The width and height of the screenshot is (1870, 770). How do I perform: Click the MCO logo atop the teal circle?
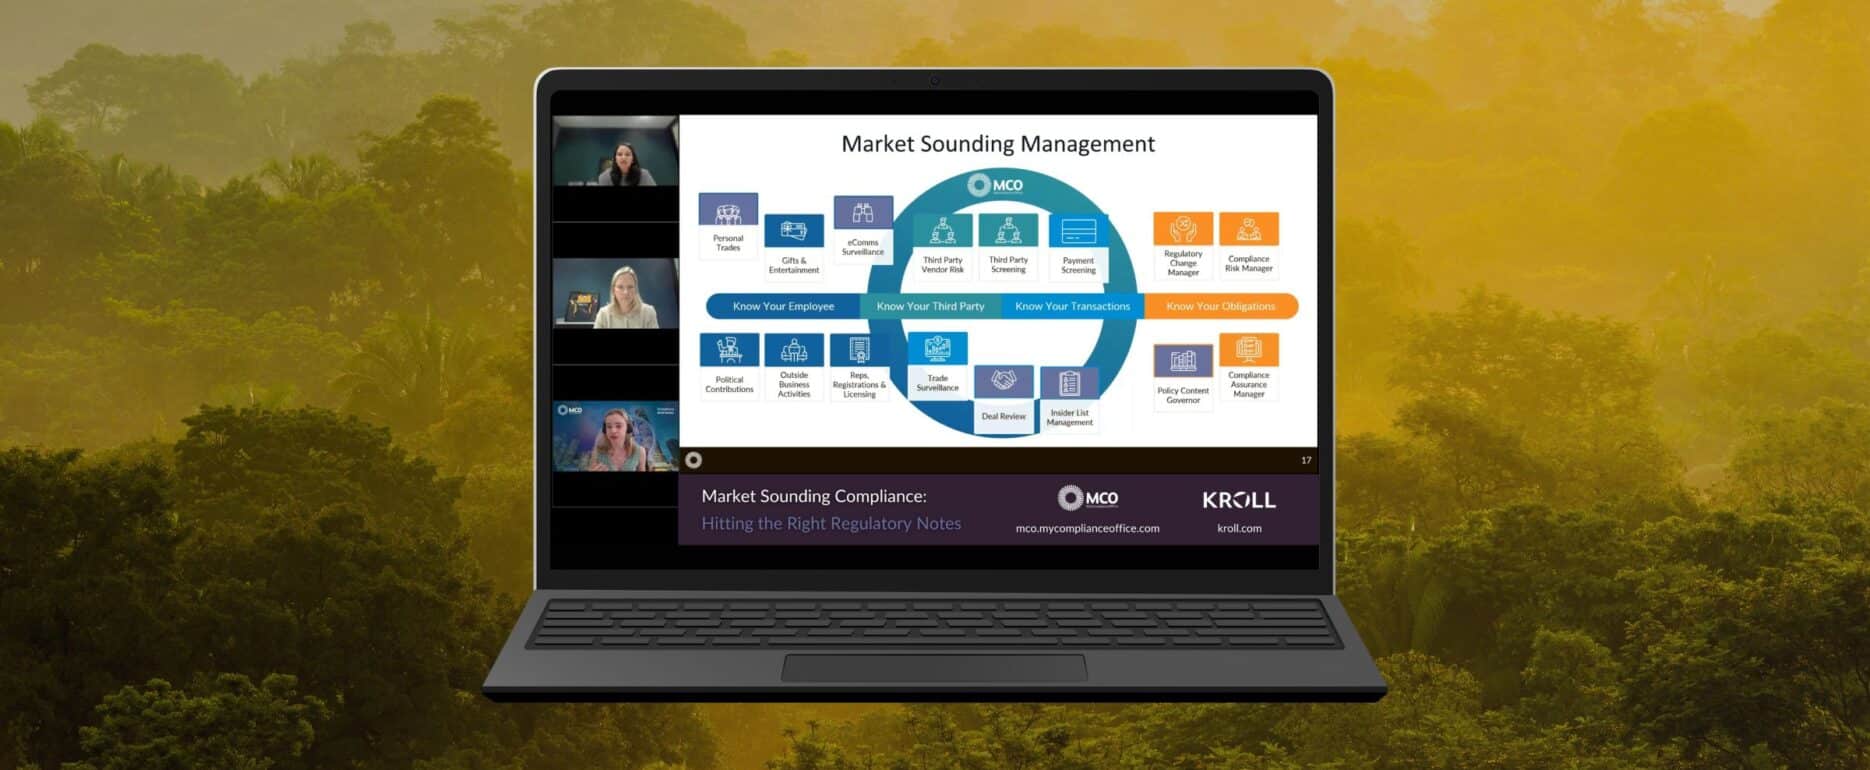tap(995, 185)
